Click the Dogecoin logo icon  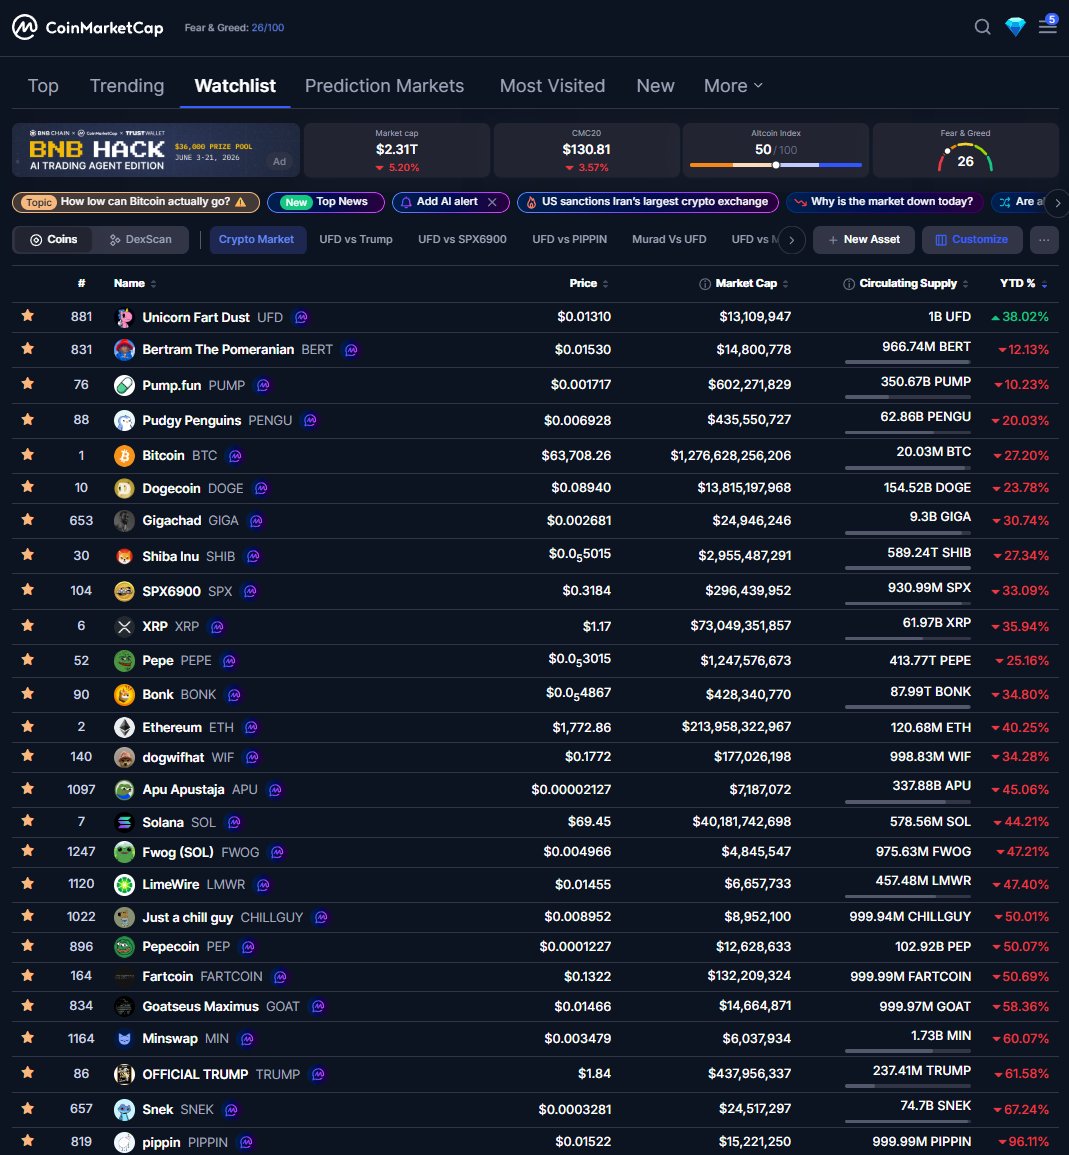pyautogui.click(x=125, y=488)
